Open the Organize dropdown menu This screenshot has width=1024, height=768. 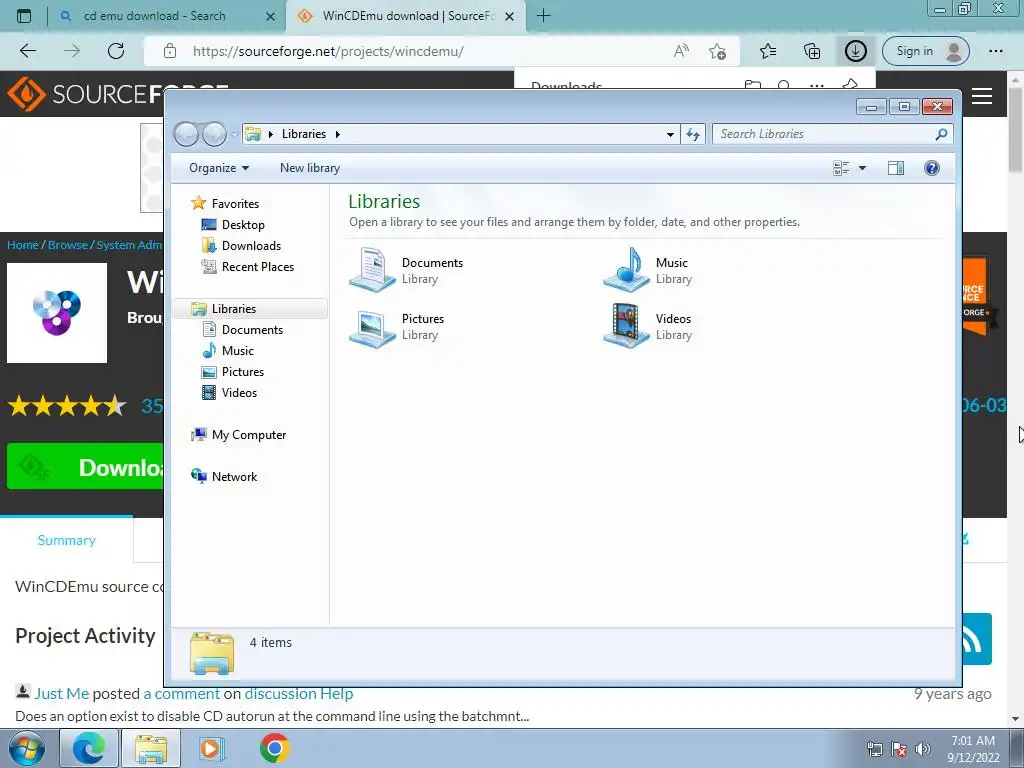[x=219, y=168]
